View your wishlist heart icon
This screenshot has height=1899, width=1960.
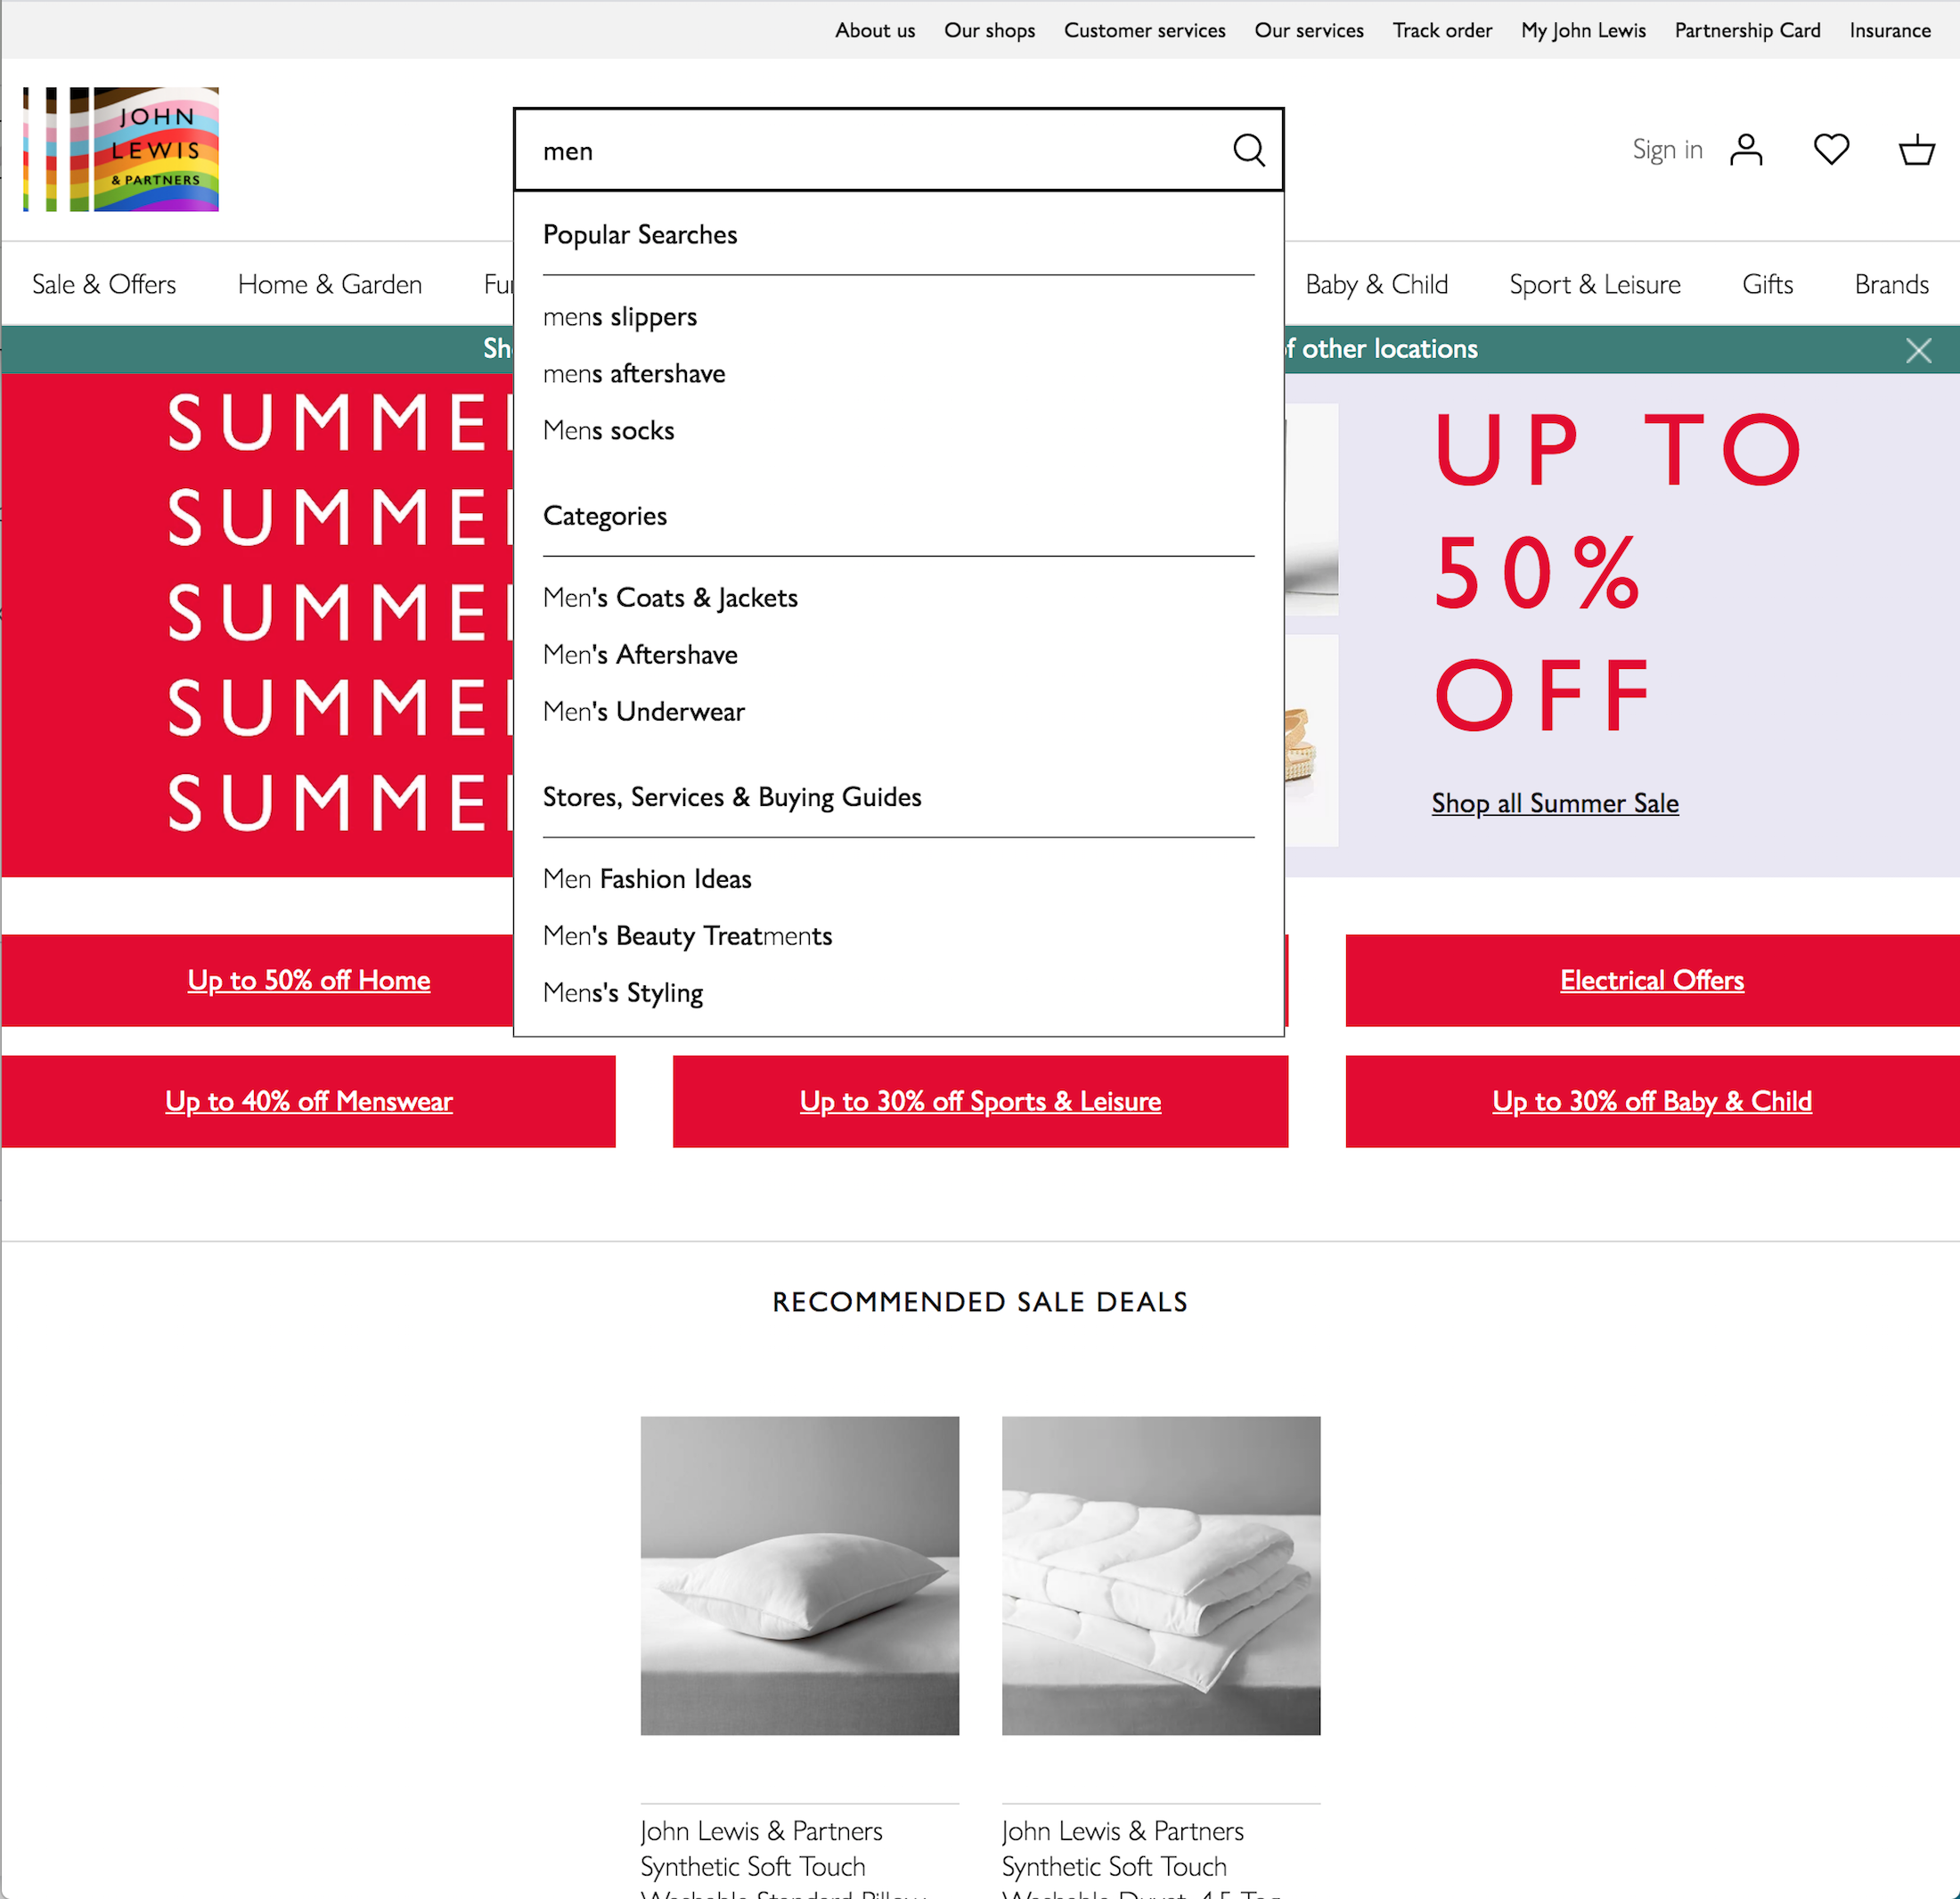[x=1831, y=149]
